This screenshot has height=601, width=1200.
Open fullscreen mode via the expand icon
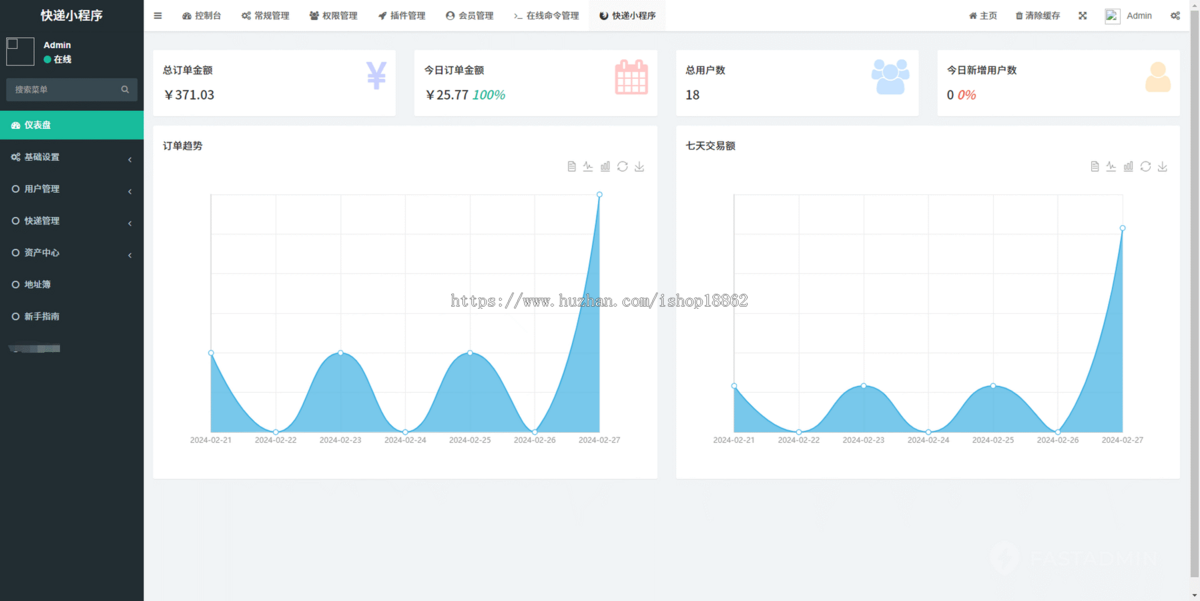1082,15
